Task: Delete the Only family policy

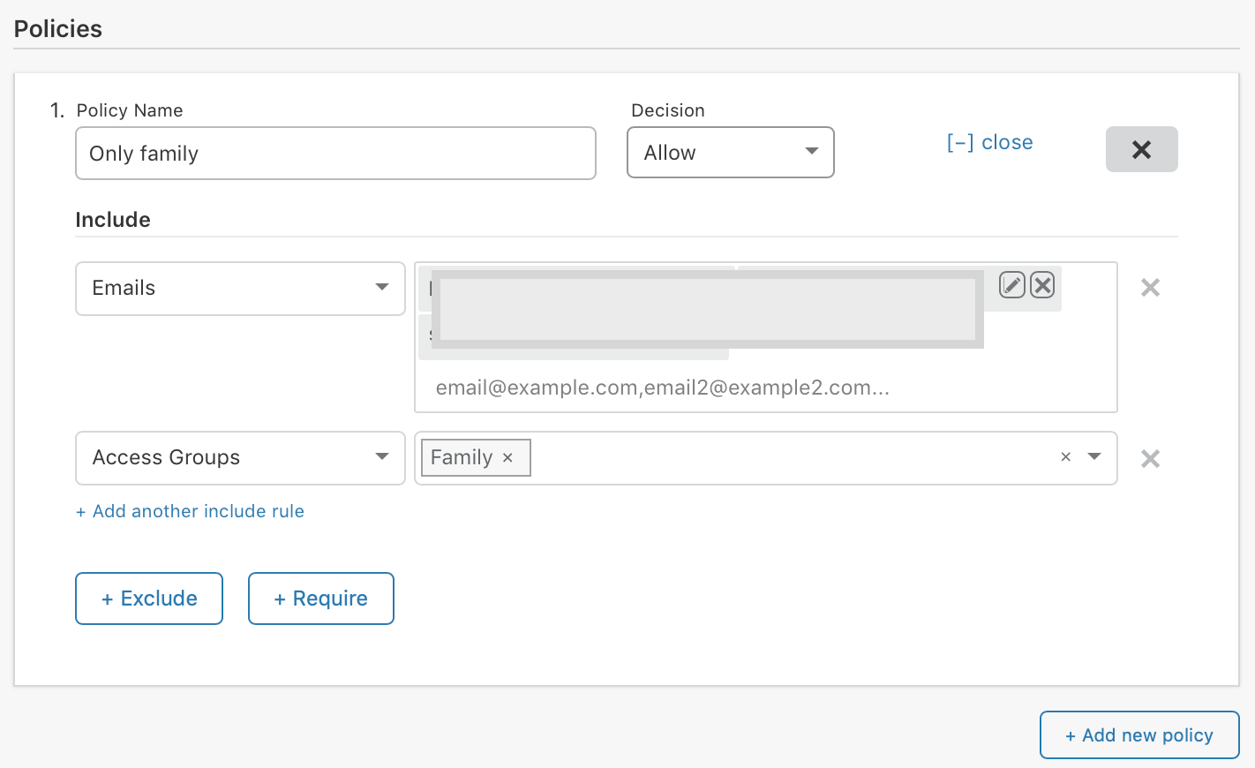Action: tap(1141, 150)
